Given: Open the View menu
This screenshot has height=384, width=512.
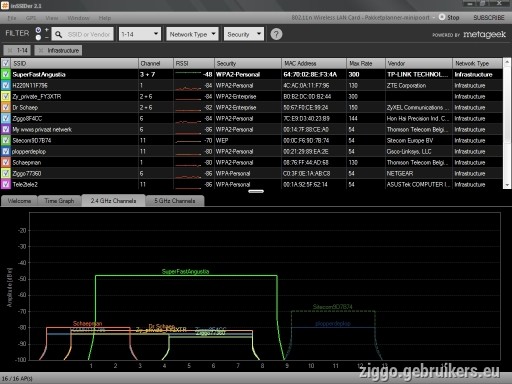Looking at the screenshot, I should click(52, 18).
